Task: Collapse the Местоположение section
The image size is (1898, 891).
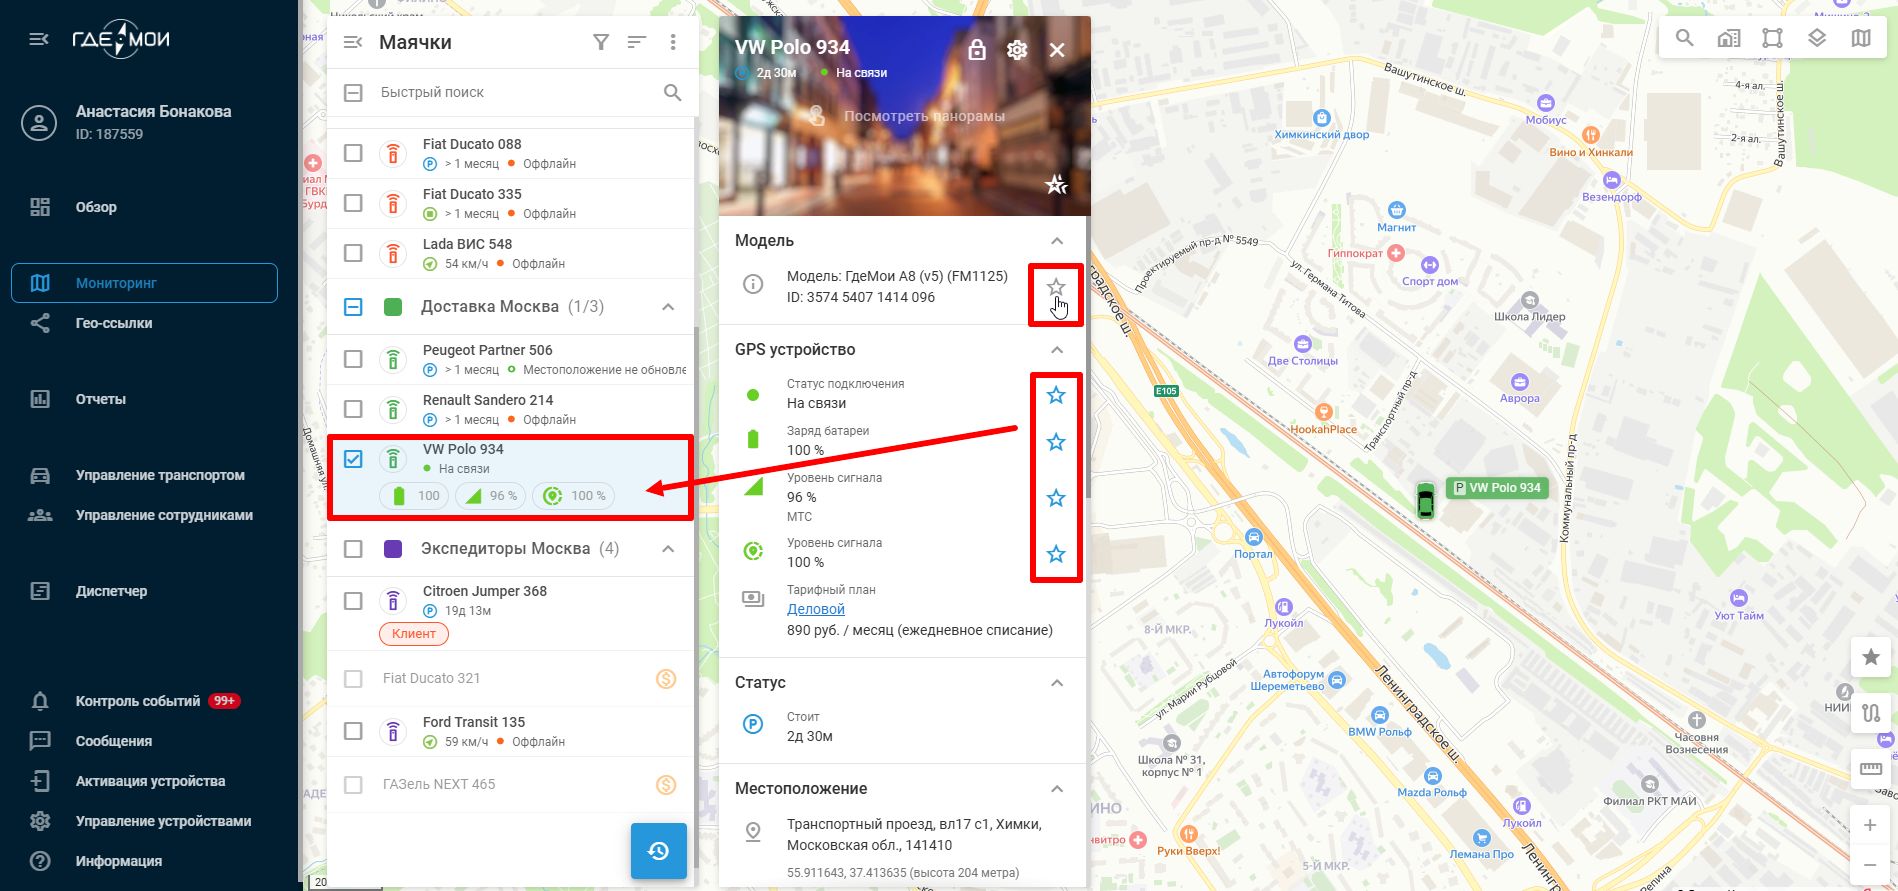Action: (1057, 789)
